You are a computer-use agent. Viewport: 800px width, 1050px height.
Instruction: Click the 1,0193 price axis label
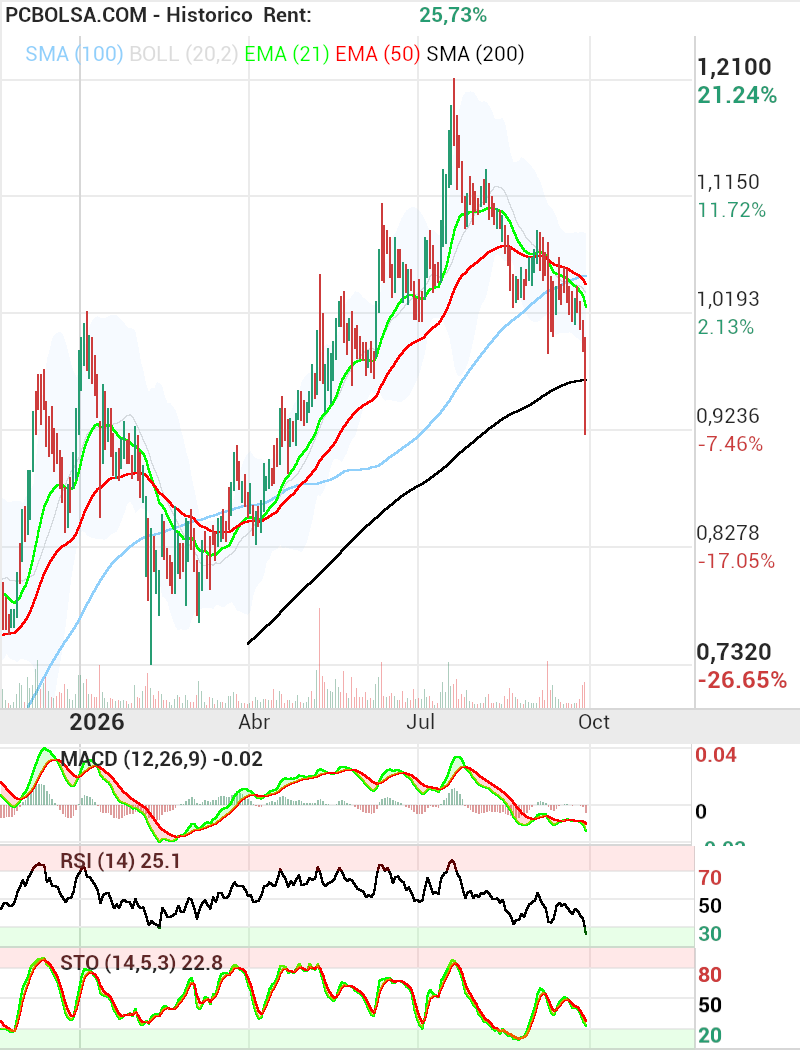[x=728, y=299]
